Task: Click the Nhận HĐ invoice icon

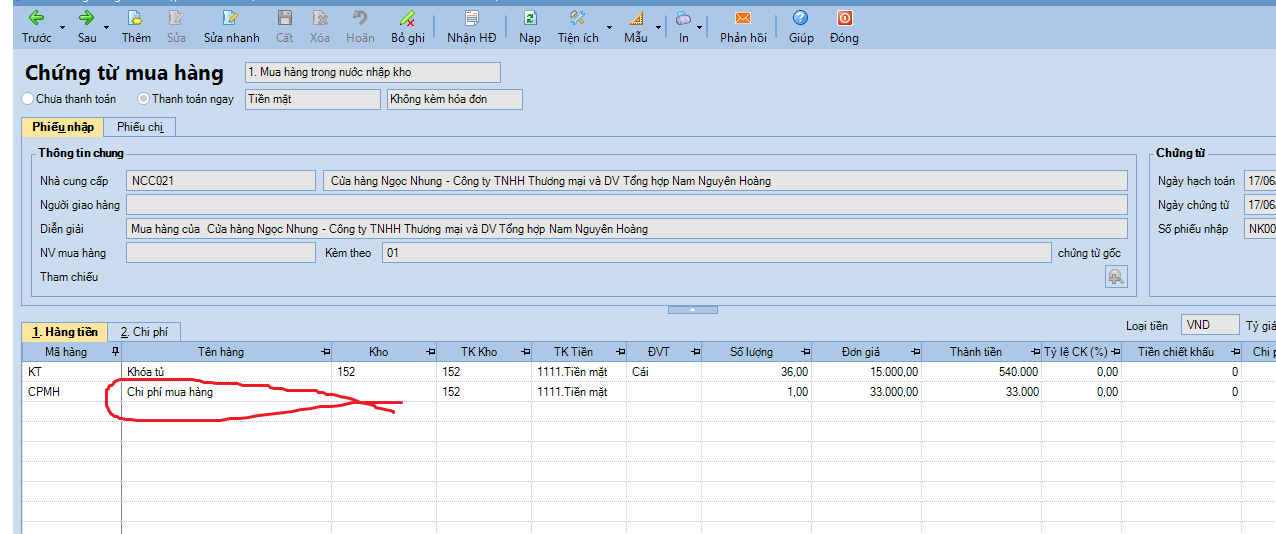Action: [471, 18]
